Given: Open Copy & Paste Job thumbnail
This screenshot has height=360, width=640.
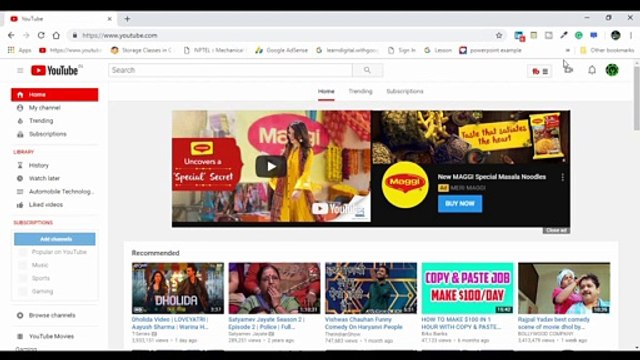Looking at the screenshot, I should [467, 288].
